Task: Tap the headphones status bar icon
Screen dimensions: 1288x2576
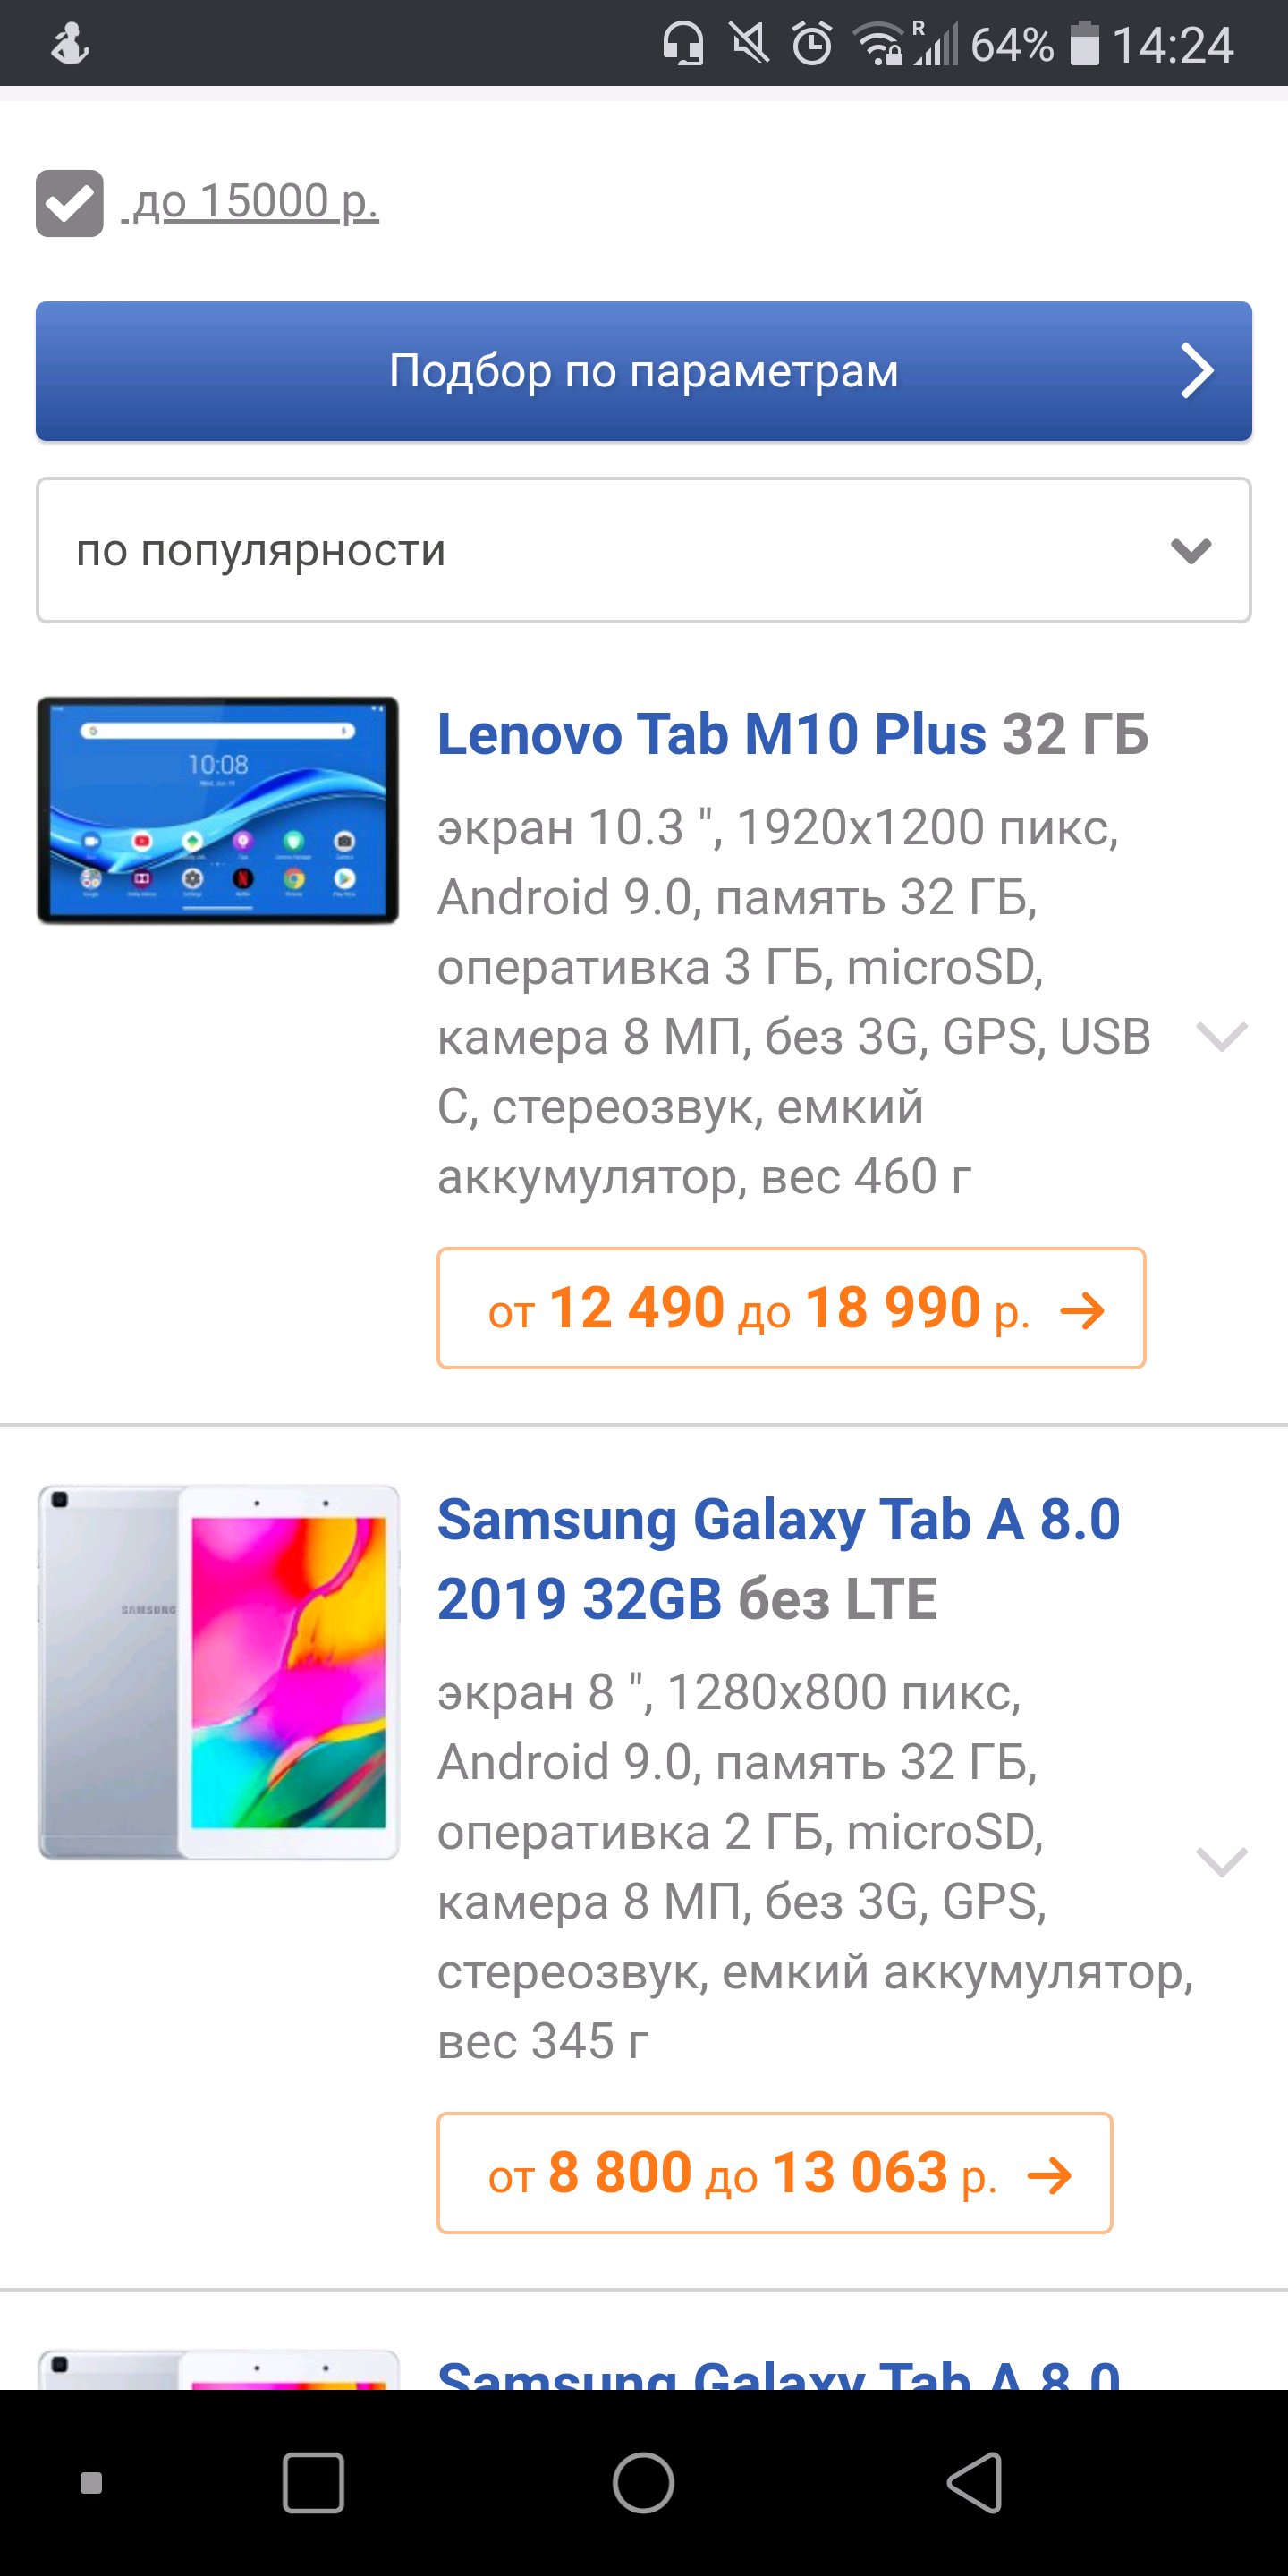Action: pyautogui.click(x=683, y=45)
